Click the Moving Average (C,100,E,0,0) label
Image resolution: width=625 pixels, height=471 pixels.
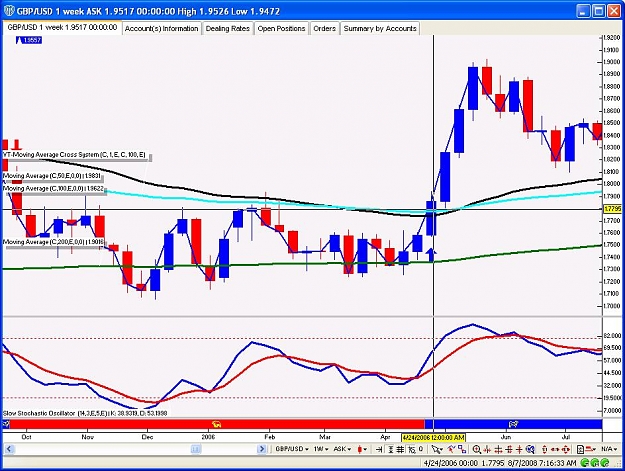[53, 188]
